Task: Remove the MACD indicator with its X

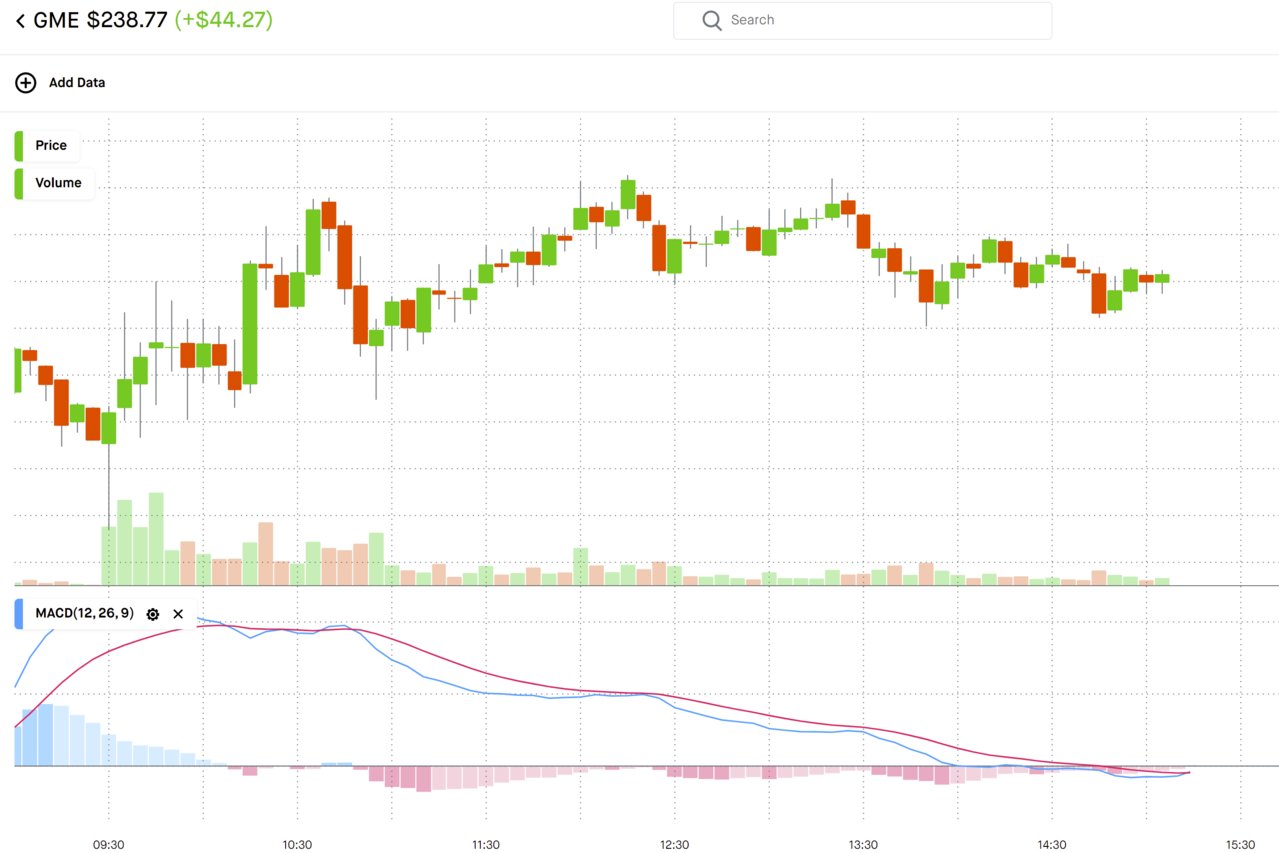Action: [178, 614]
